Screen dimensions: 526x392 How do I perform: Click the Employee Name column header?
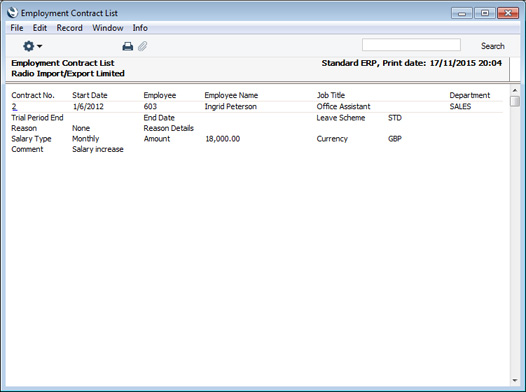point(231,95)
